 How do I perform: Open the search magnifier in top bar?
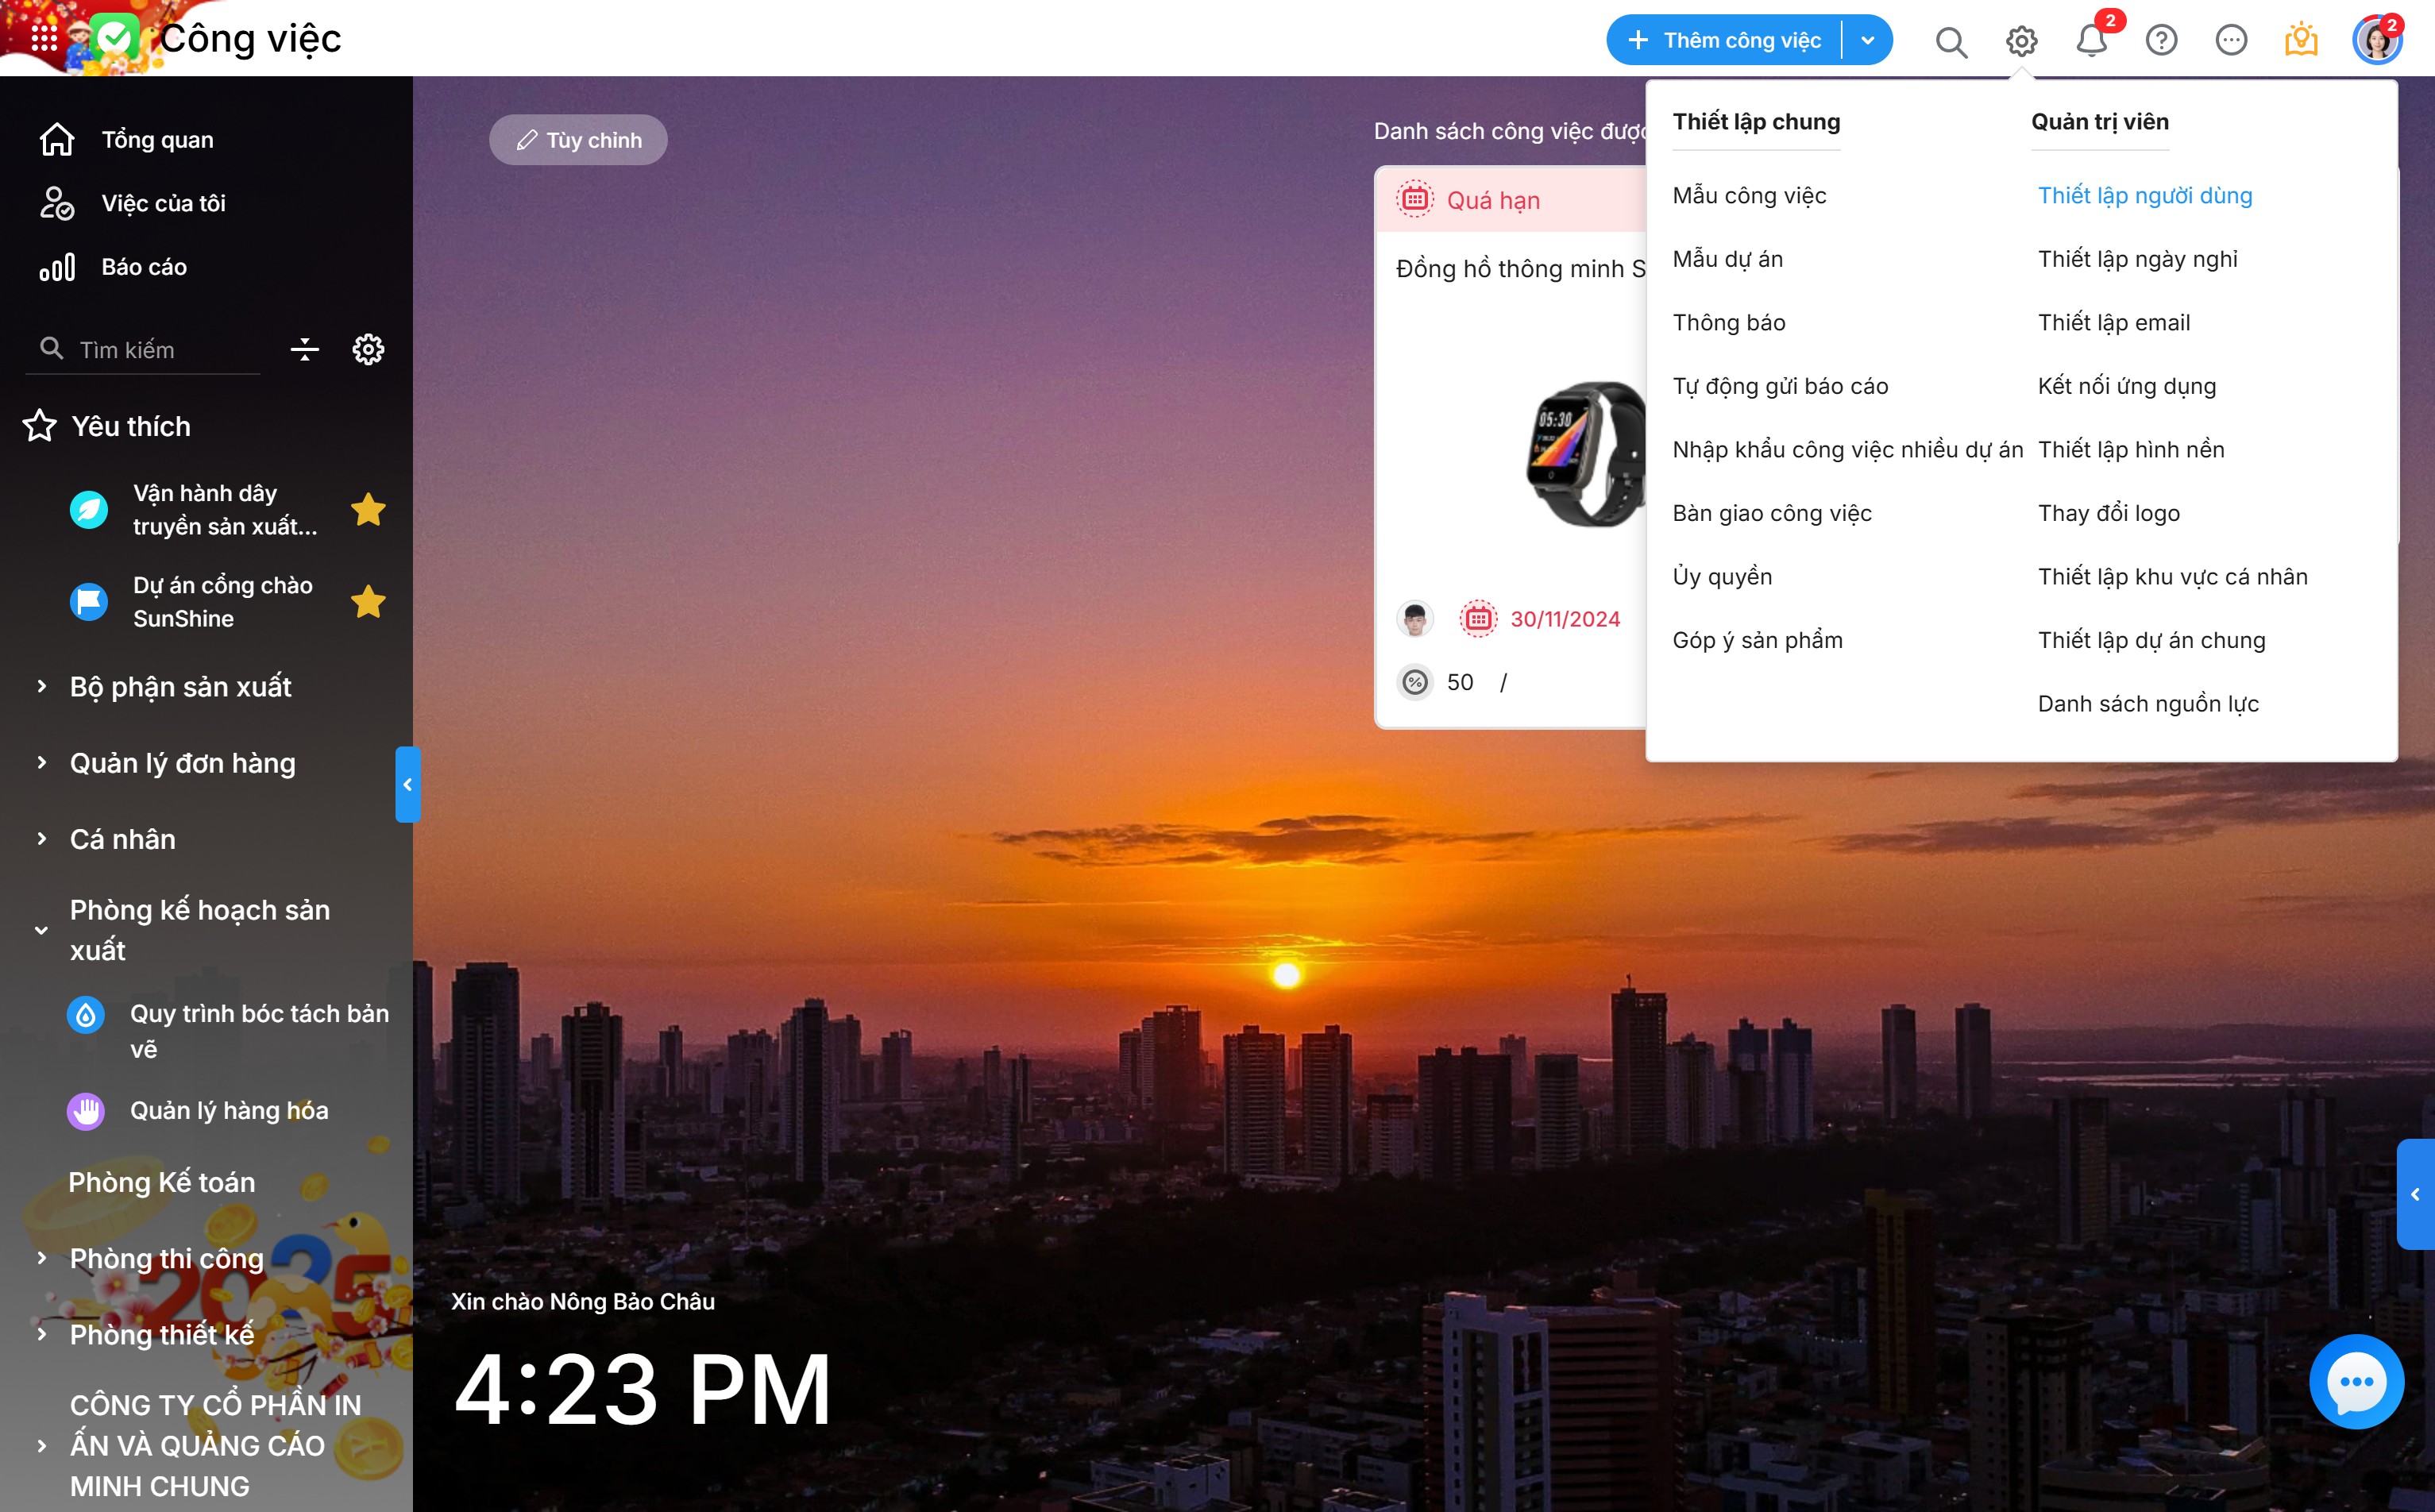pos(1951,41)
